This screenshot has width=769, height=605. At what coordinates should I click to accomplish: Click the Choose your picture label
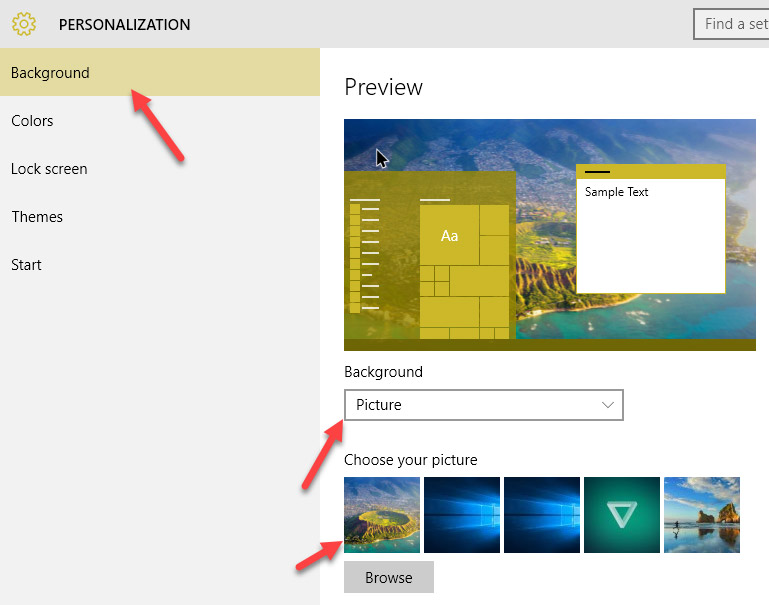point(410,460)
